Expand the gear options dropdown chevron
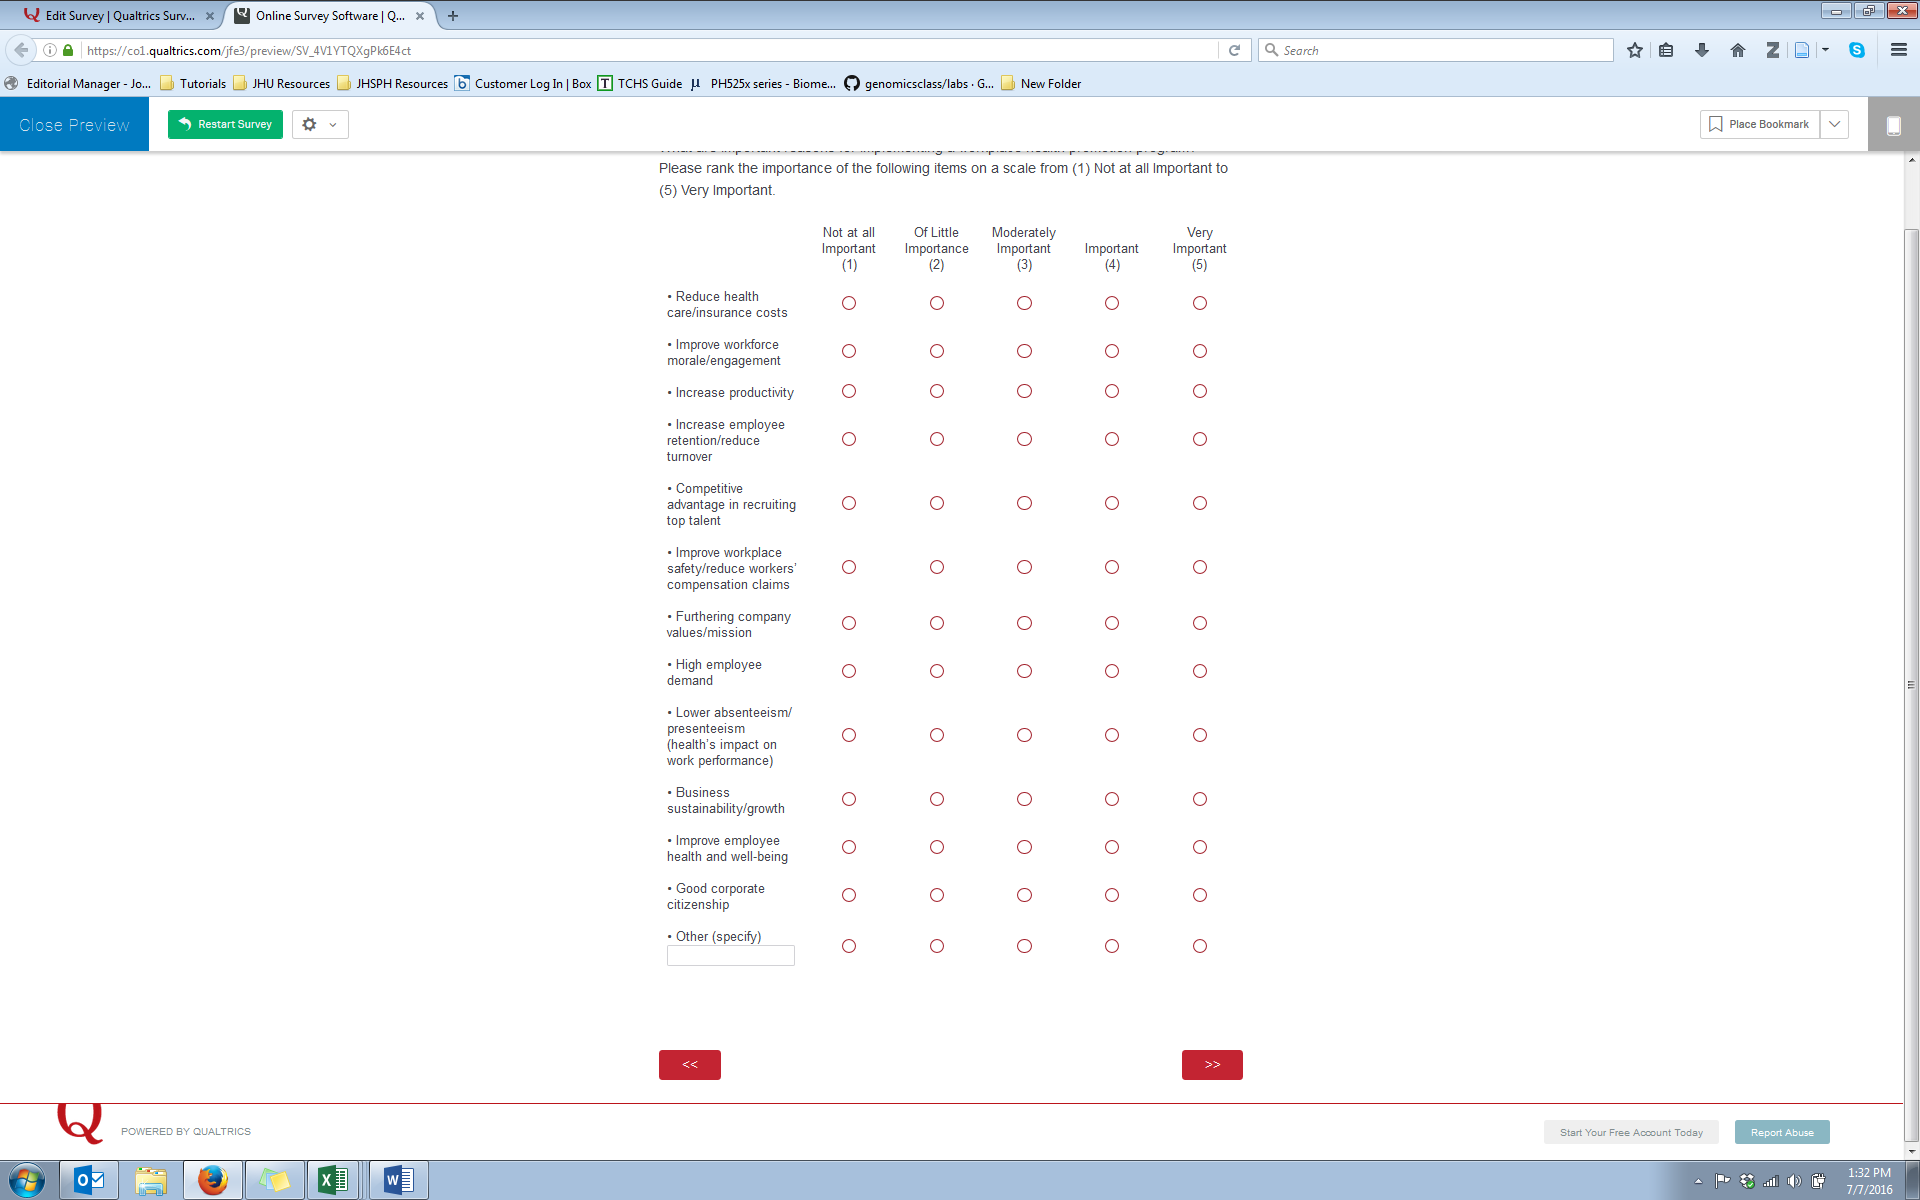 click(x=333, y=125)
